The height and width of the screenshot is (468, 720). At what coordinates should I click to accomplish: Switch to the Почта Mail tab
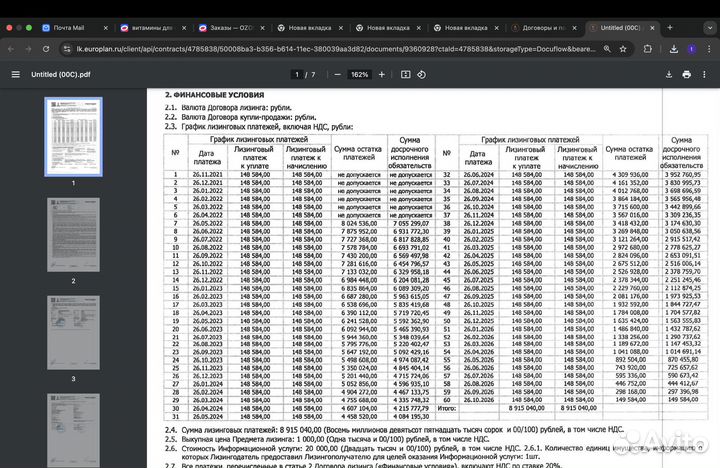[x=70, y=29]
